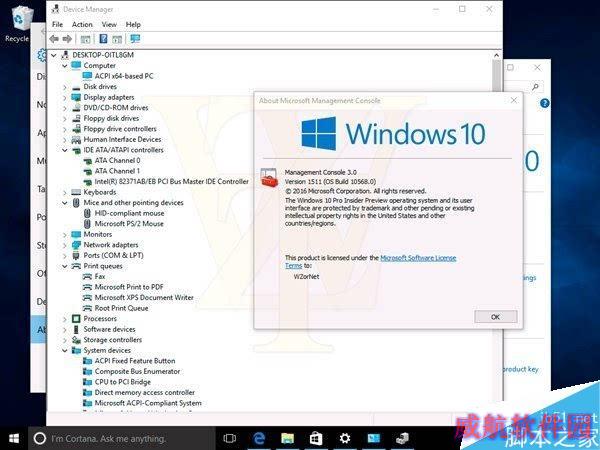Click the Storage controllers category icon
The height and width of the screenshot is (450, 600).
76,340
